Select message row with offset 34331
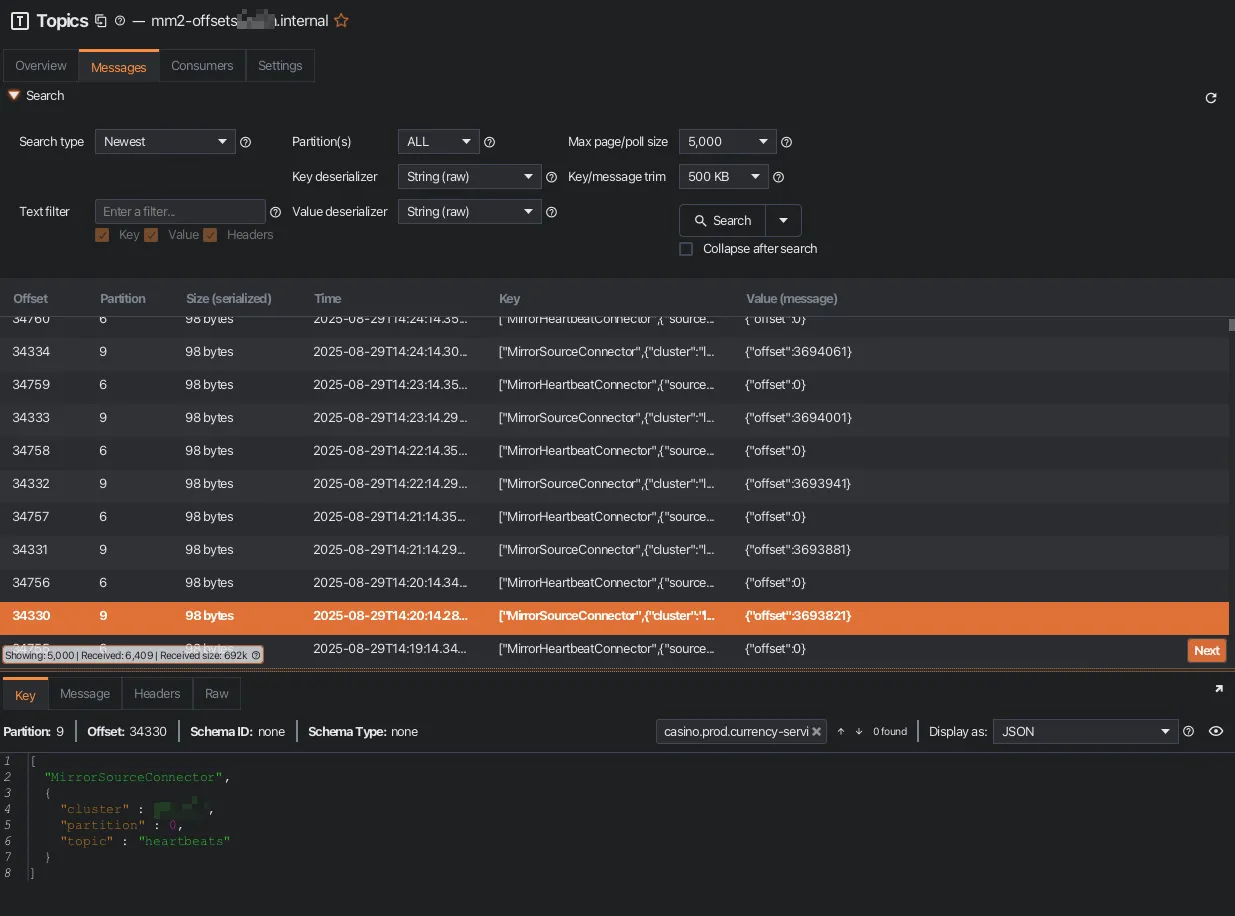Image resolution: width=1235 pixels, height=916 pixels. click(614, 550)
